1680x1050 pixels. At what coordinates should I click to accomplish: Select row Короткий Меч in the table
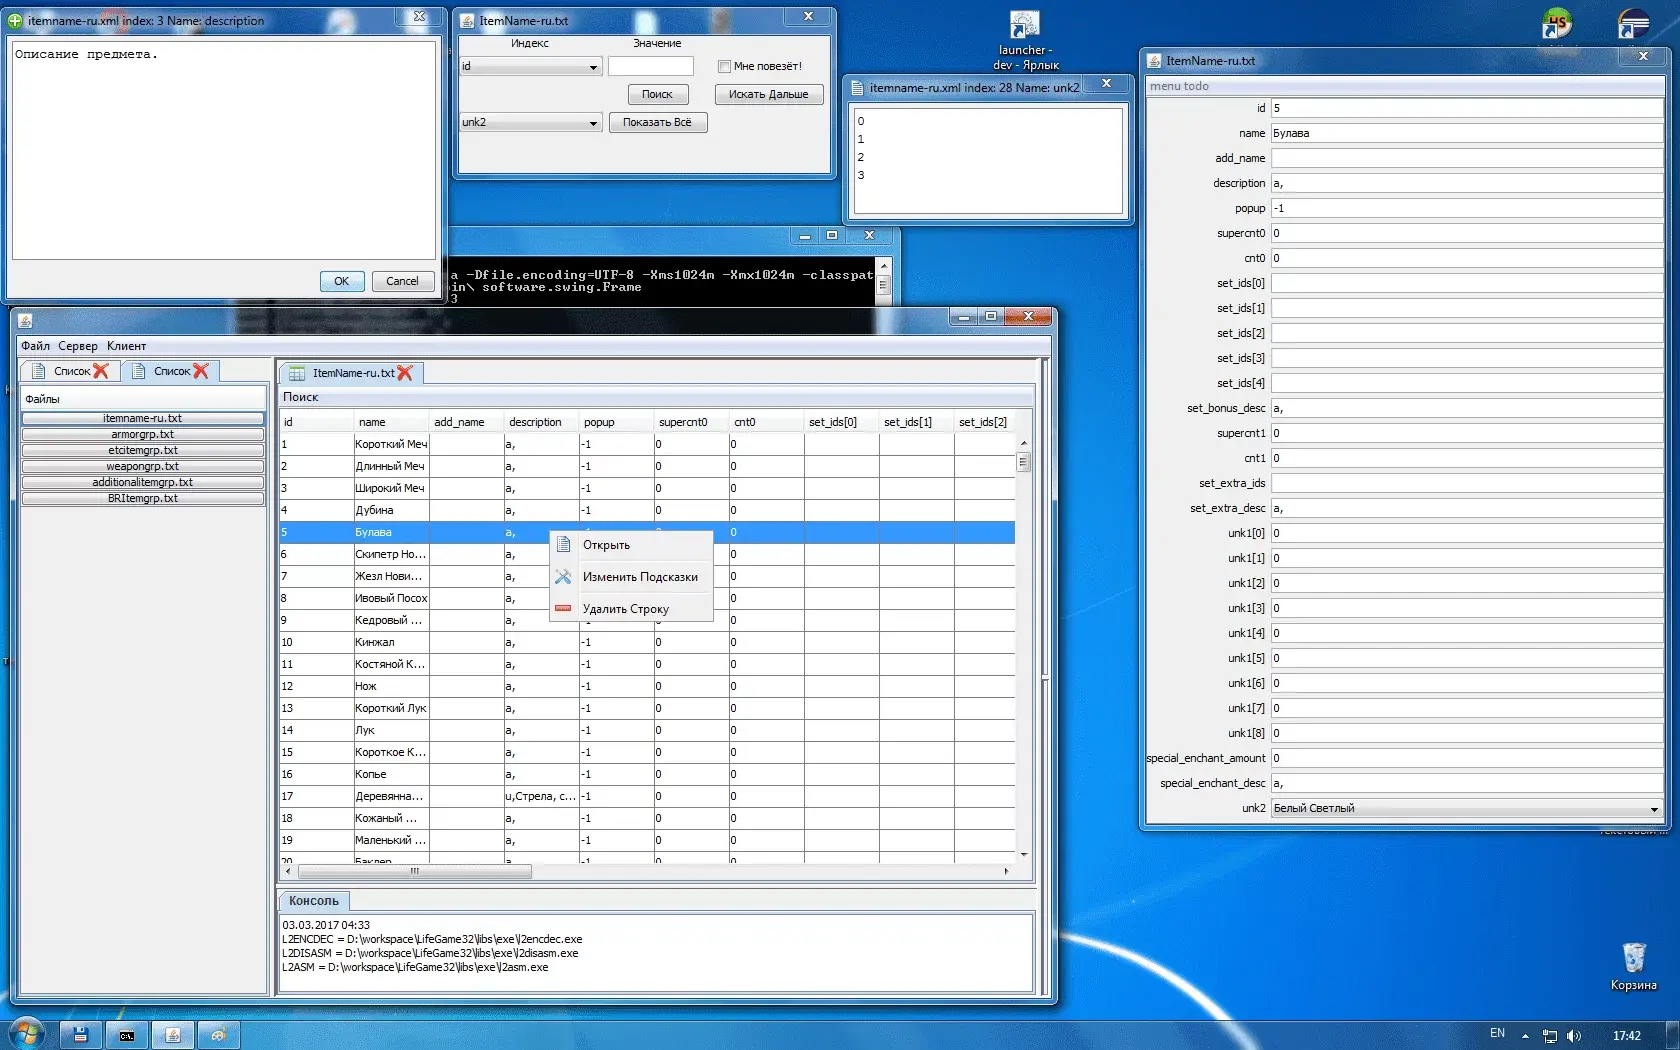click(647, 444)
